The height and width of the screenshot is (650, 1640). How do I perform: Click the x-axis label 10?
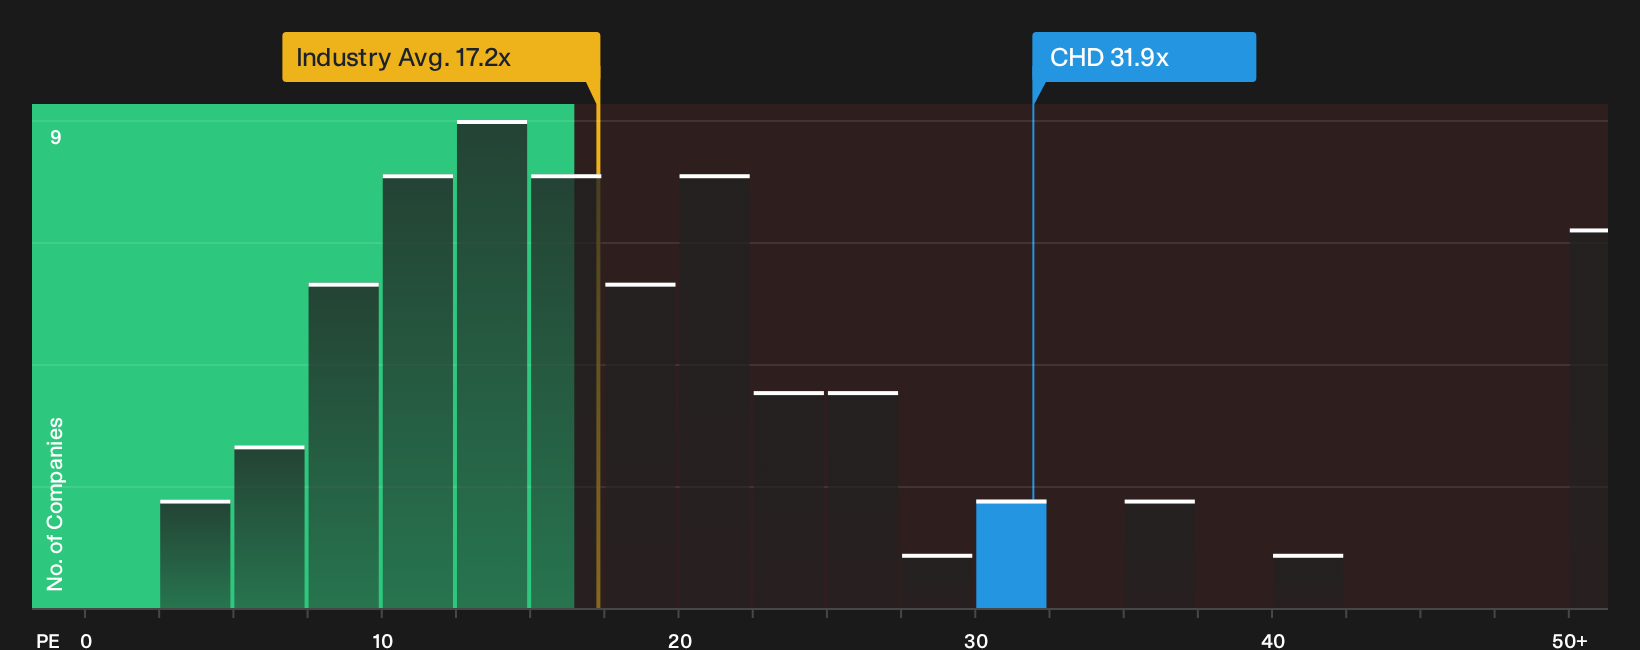pyautogui.click(x=382, y=640)
